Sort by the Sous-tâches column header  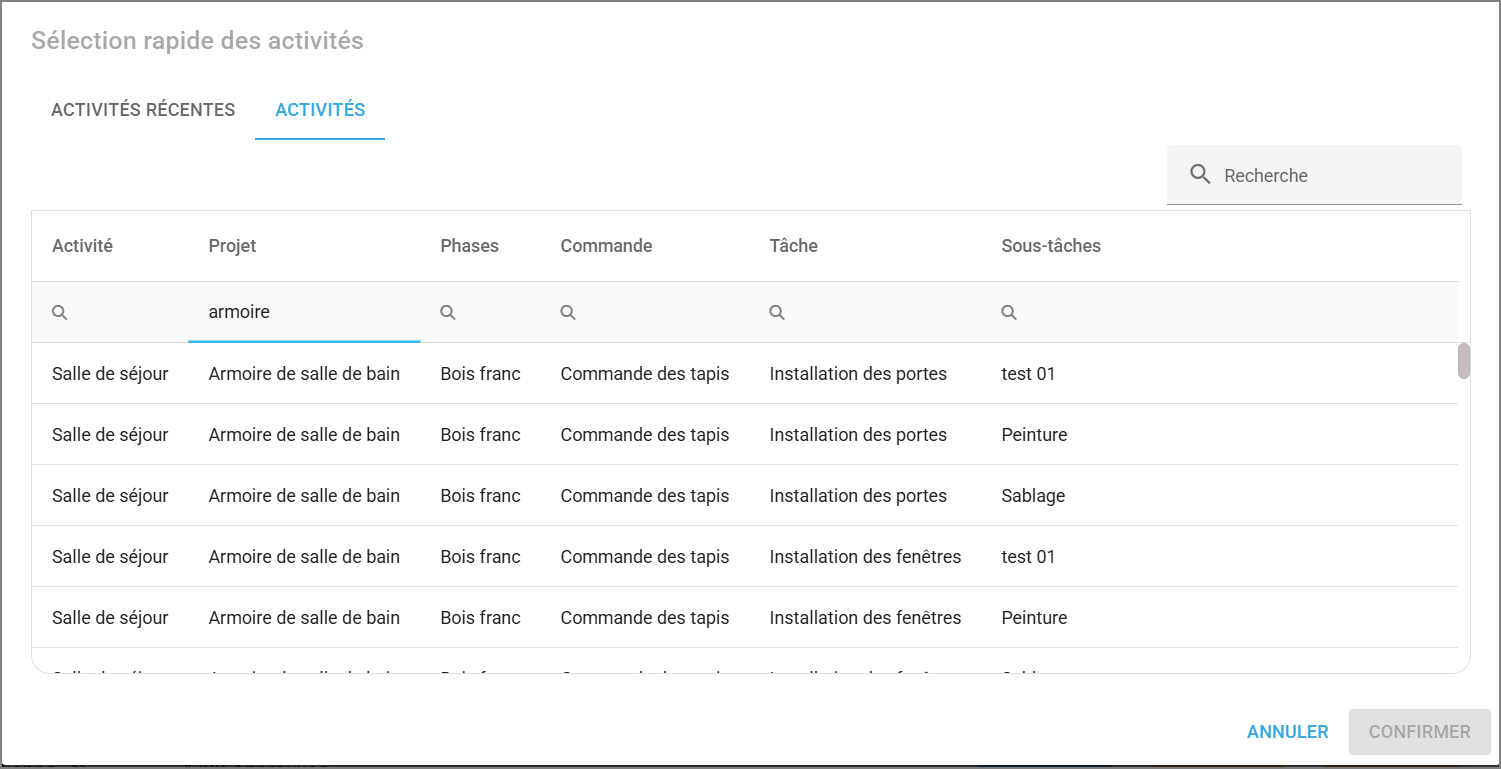tap(1050, 246)
